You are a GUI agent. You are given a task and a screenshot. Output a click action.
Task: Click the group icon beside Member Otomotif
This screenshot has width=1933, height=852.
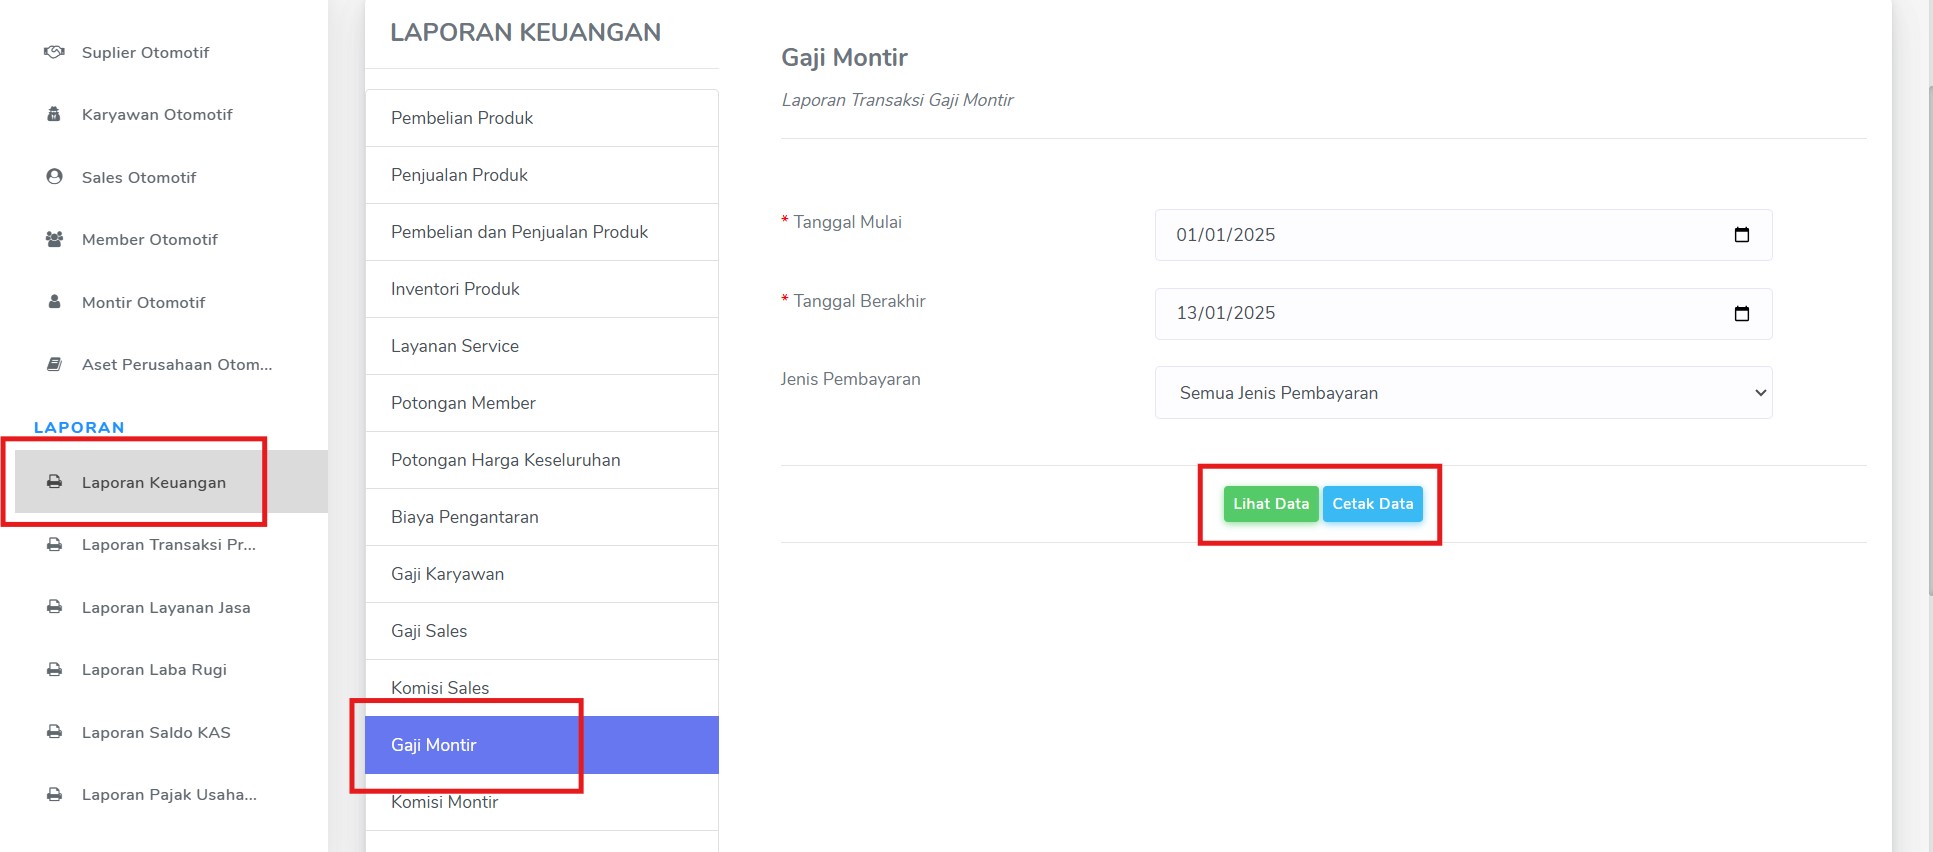(x=54, y=239)
